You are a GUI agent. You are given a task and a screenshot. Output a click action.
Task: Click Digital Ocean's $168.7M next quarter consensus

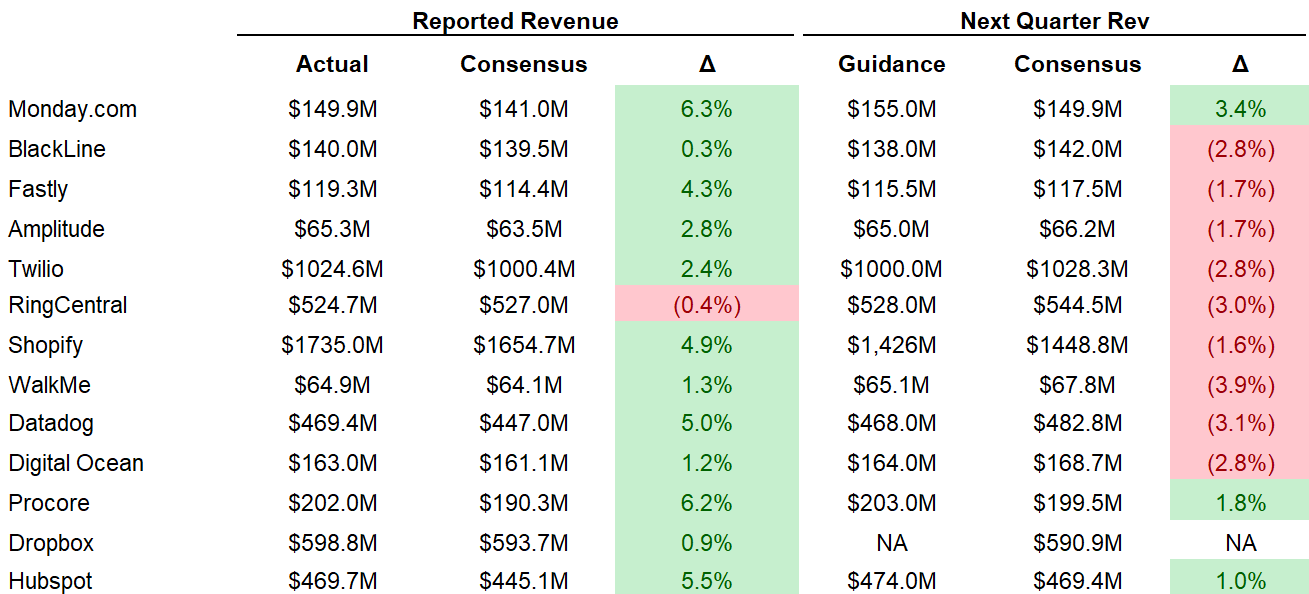click(1077, 463)
